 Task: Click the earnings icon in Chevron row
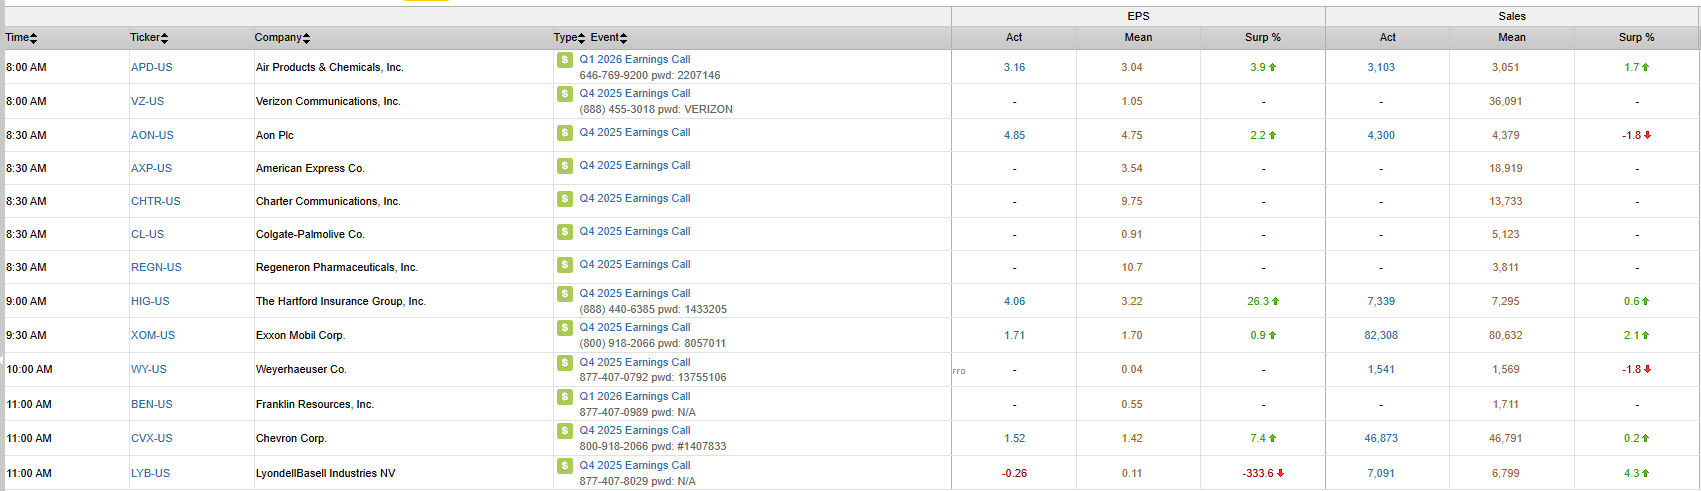click(x=565, y=431)
